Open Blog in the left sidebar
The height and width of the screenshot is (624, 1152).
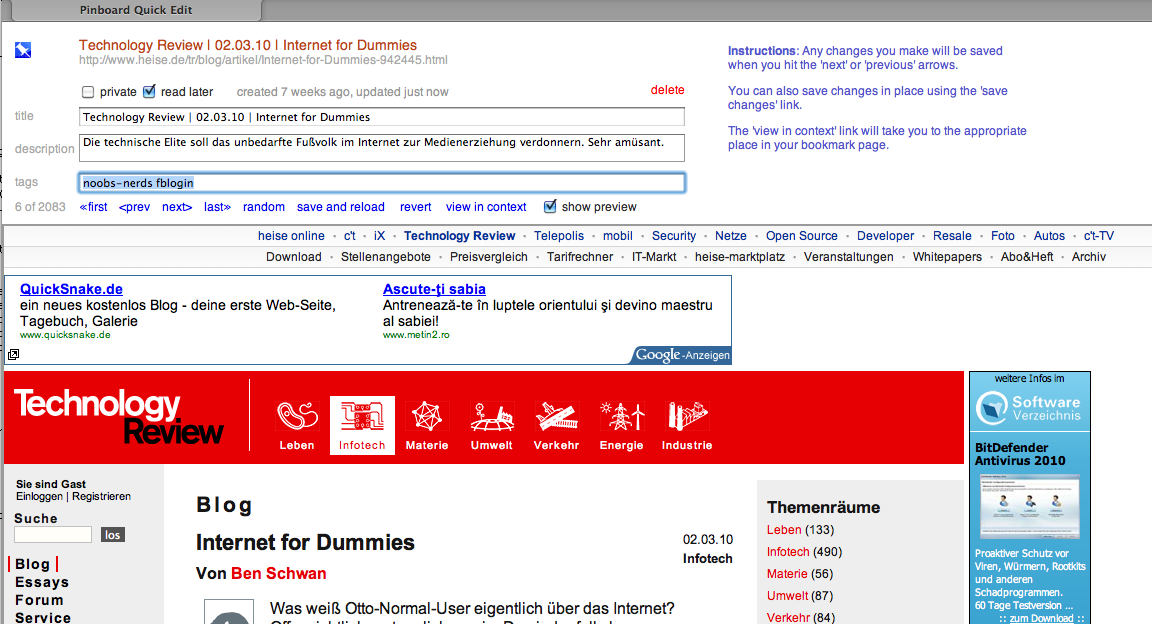[32, 564]
